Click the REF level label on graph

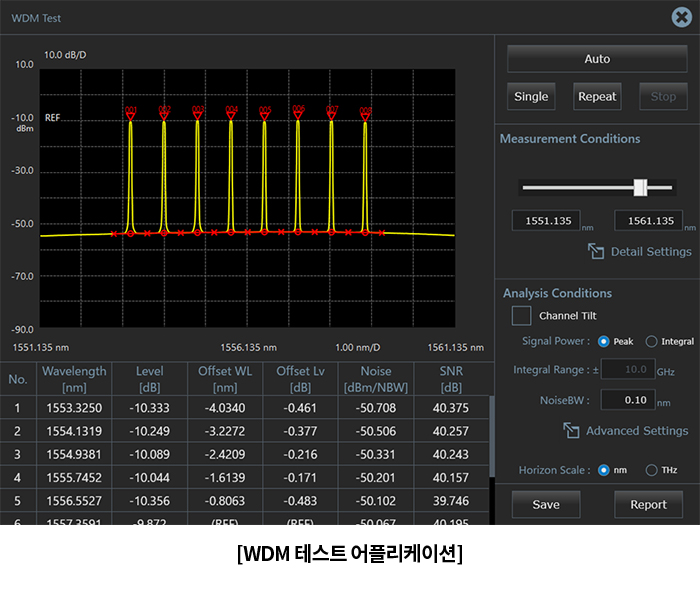tap(52, 117)
